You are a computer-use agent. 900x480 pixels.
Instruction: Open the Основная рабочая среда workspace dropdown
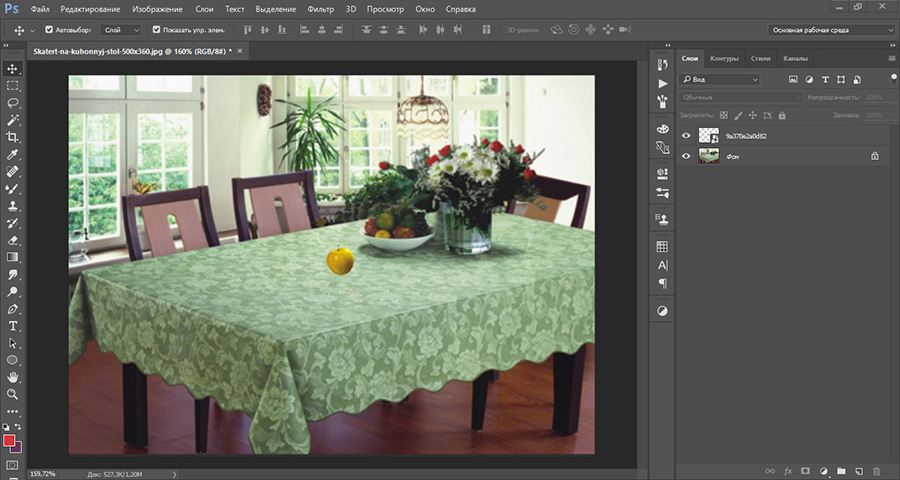[x=832, y=30]
